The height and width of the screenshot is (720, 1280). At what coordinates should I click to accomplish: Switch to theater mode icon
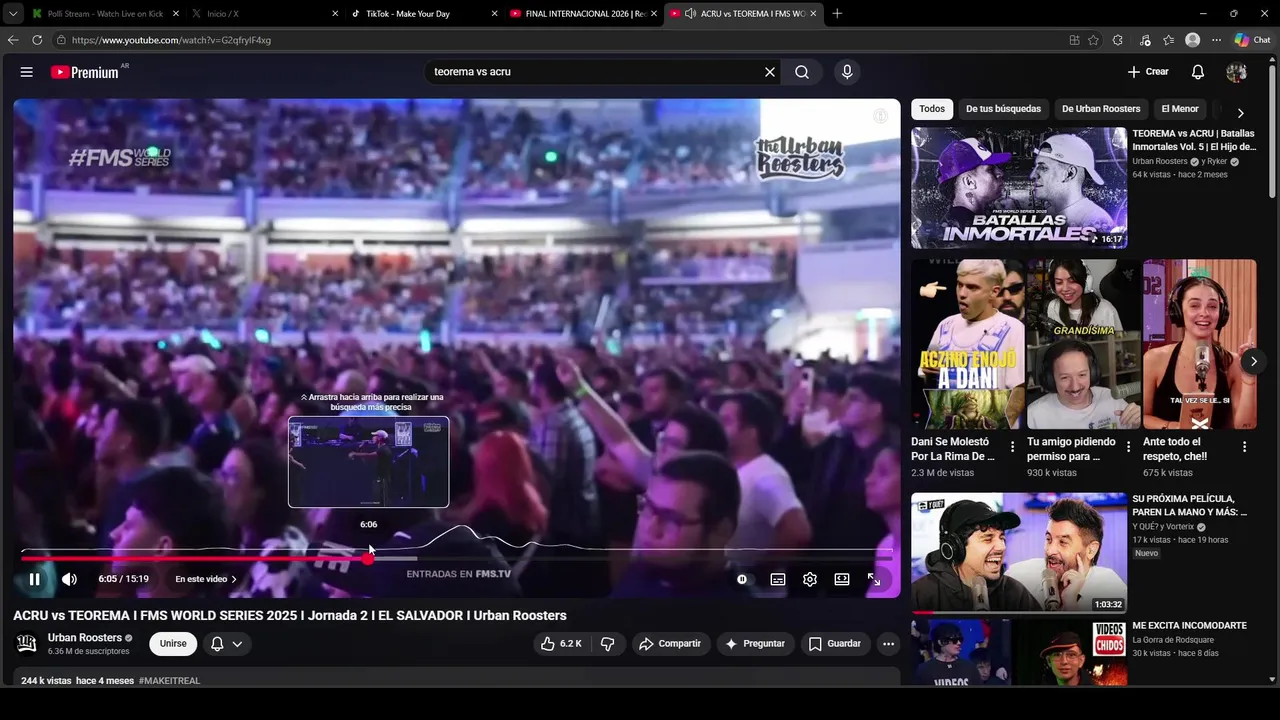842,579
